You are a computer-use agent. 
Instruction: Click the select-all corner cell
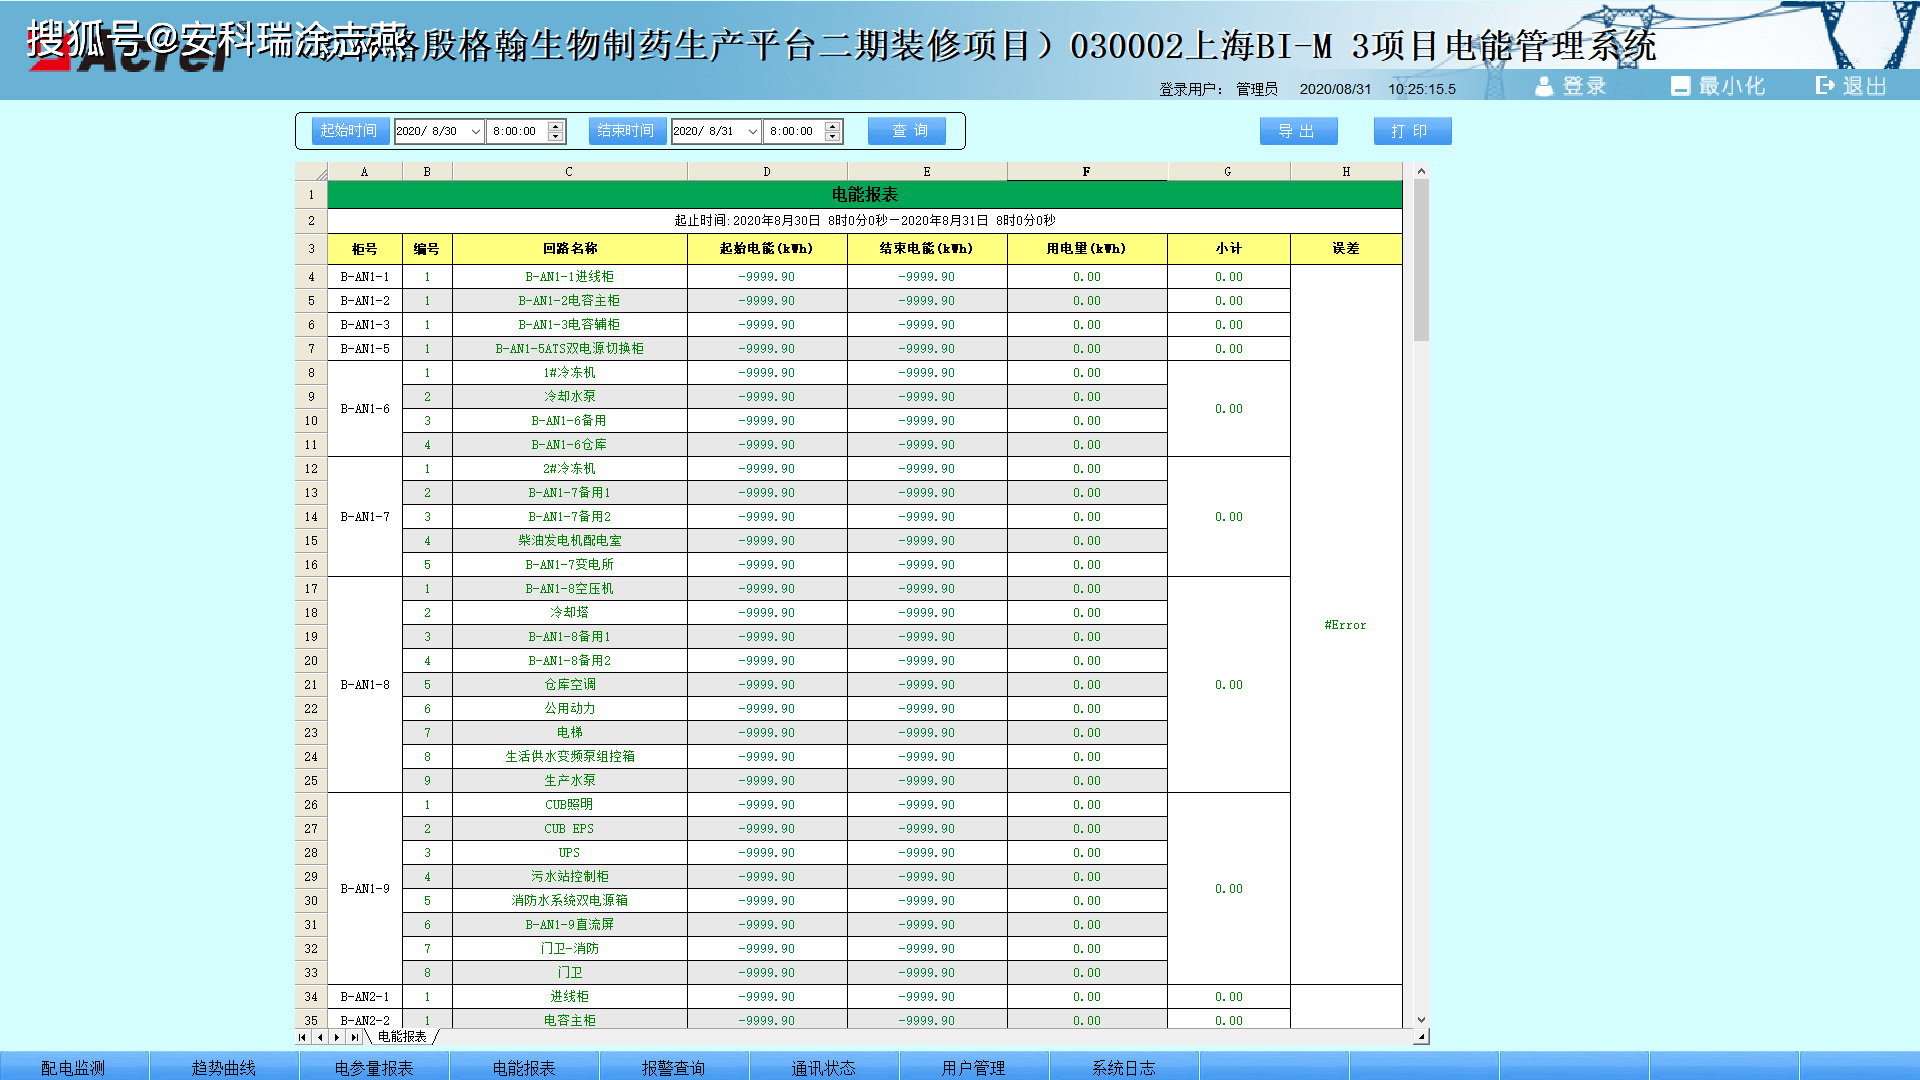coord(311,172)
